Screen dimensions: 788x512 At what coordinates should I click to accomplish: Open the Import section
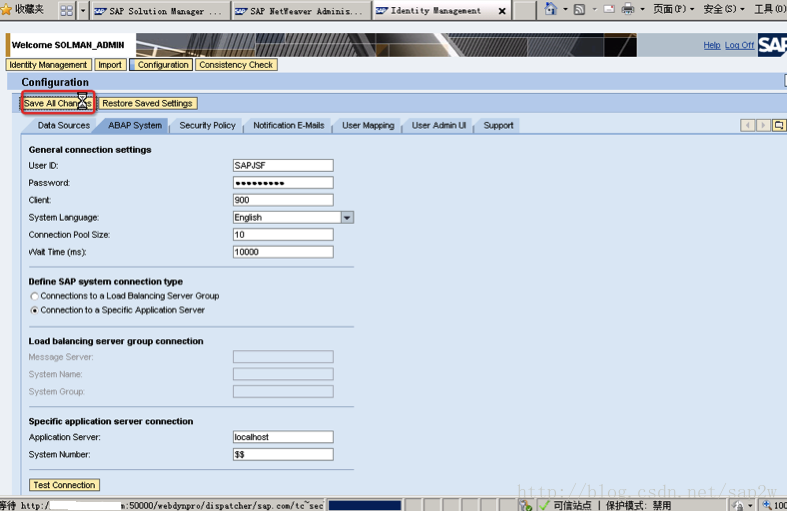point(110,65)
